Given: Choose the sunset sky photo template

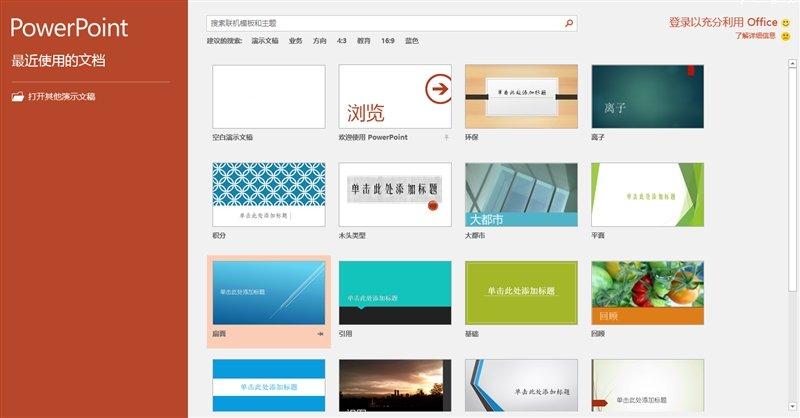Looking at the screenshot, I should tap(395, 385).
